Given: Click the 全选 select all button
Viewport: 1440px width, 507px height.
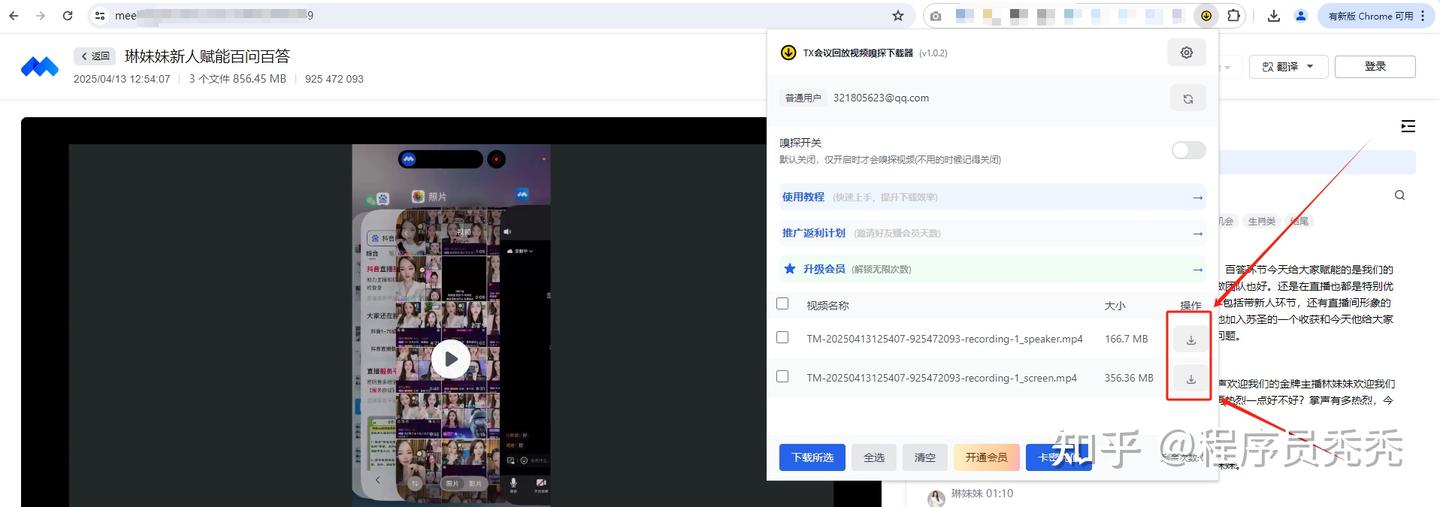Looking at the screenshot, I should (x=874, y=457).
